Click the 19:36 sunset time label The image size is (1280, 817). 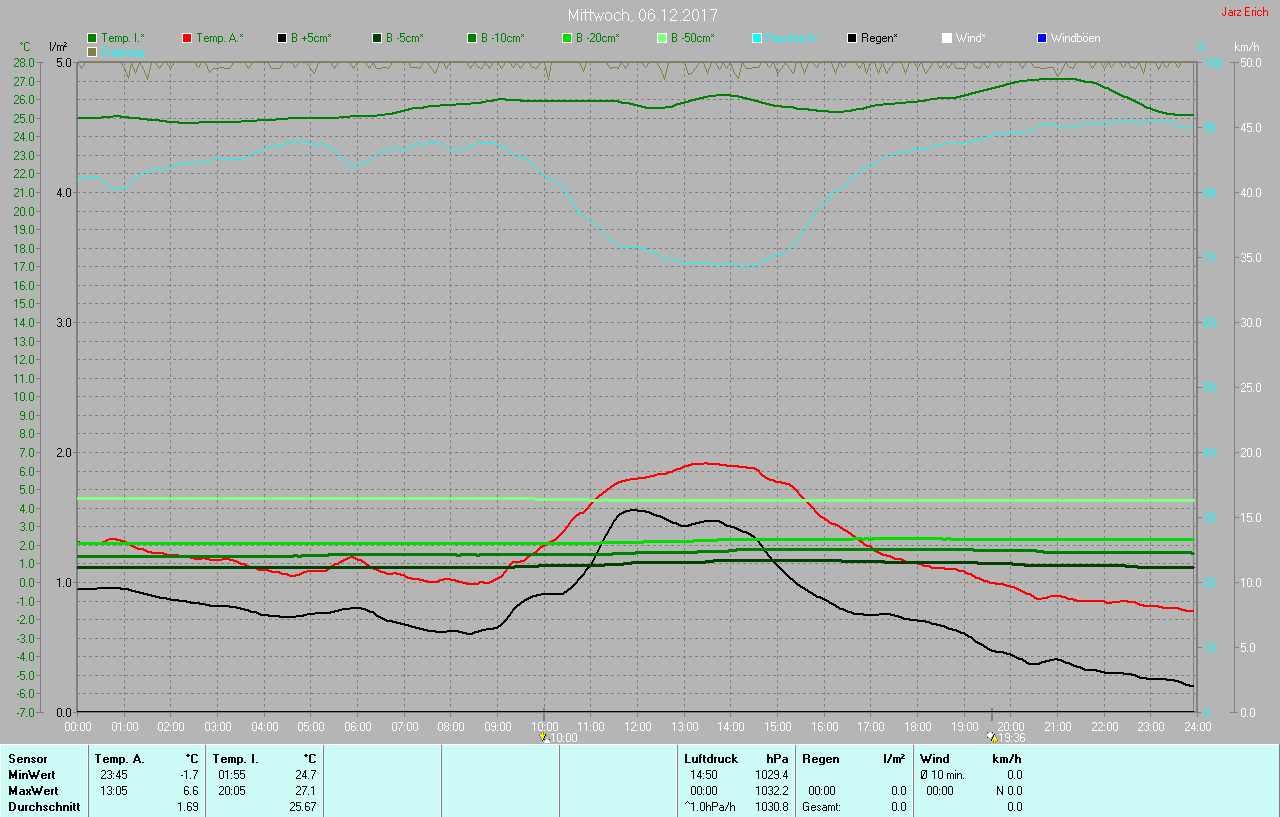tap(1012, 738)
